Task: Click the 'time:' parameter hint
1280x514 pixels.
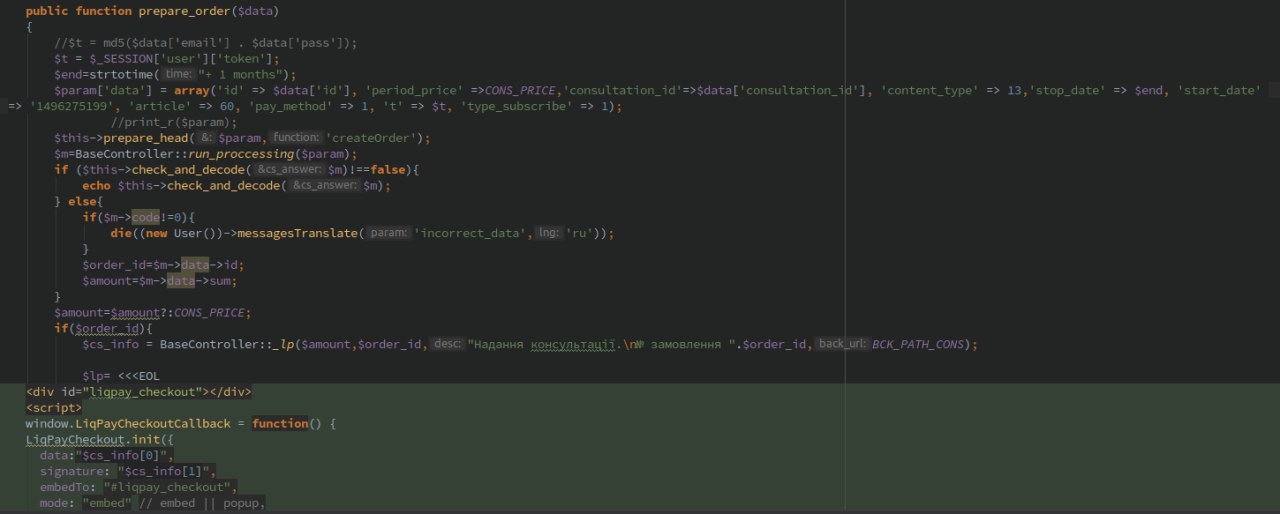Action: [178, 74]
